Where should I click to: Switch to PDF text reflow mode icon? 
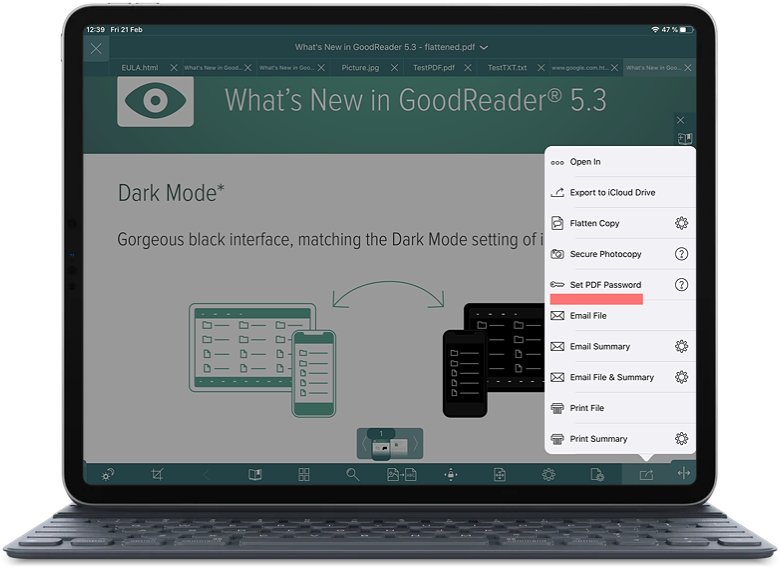point(402,474)
